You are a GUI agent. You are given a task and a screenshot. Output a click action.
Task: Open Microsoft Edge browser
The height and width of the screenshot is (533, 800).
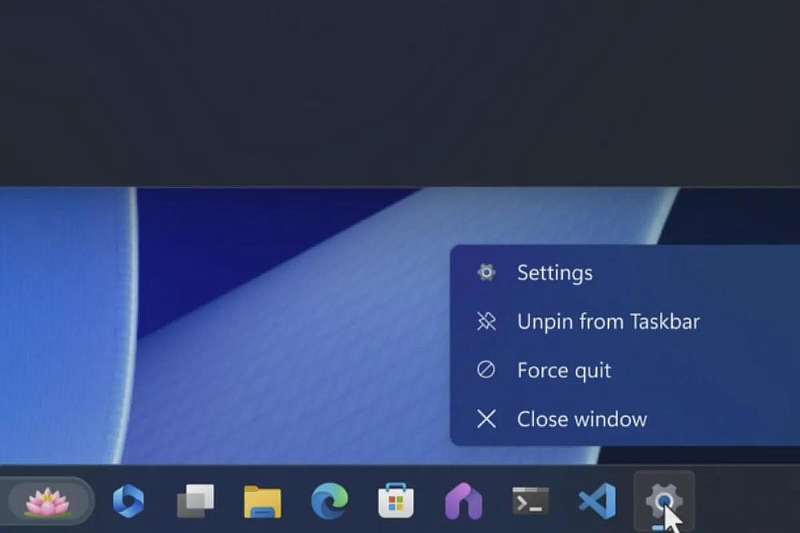coord(329,501)
